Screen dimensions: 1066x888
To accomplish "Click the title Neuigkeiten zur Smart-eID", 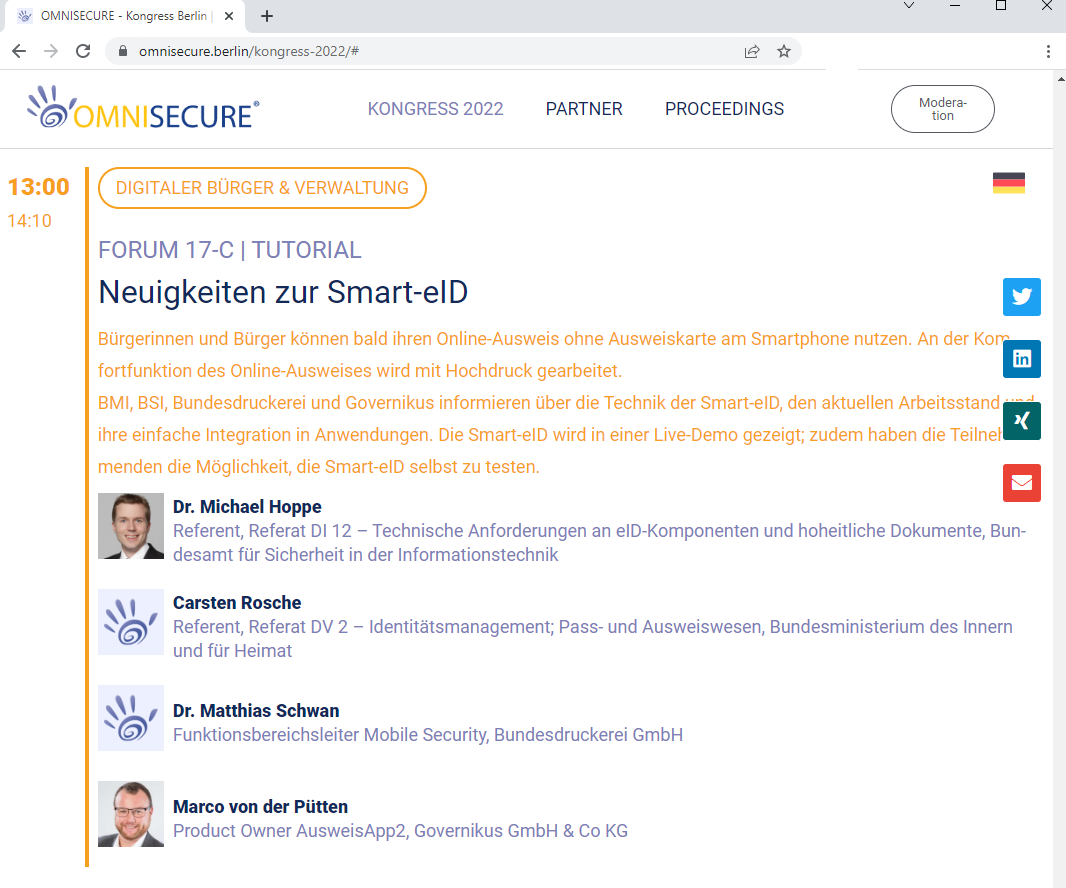I will [283, 292].
